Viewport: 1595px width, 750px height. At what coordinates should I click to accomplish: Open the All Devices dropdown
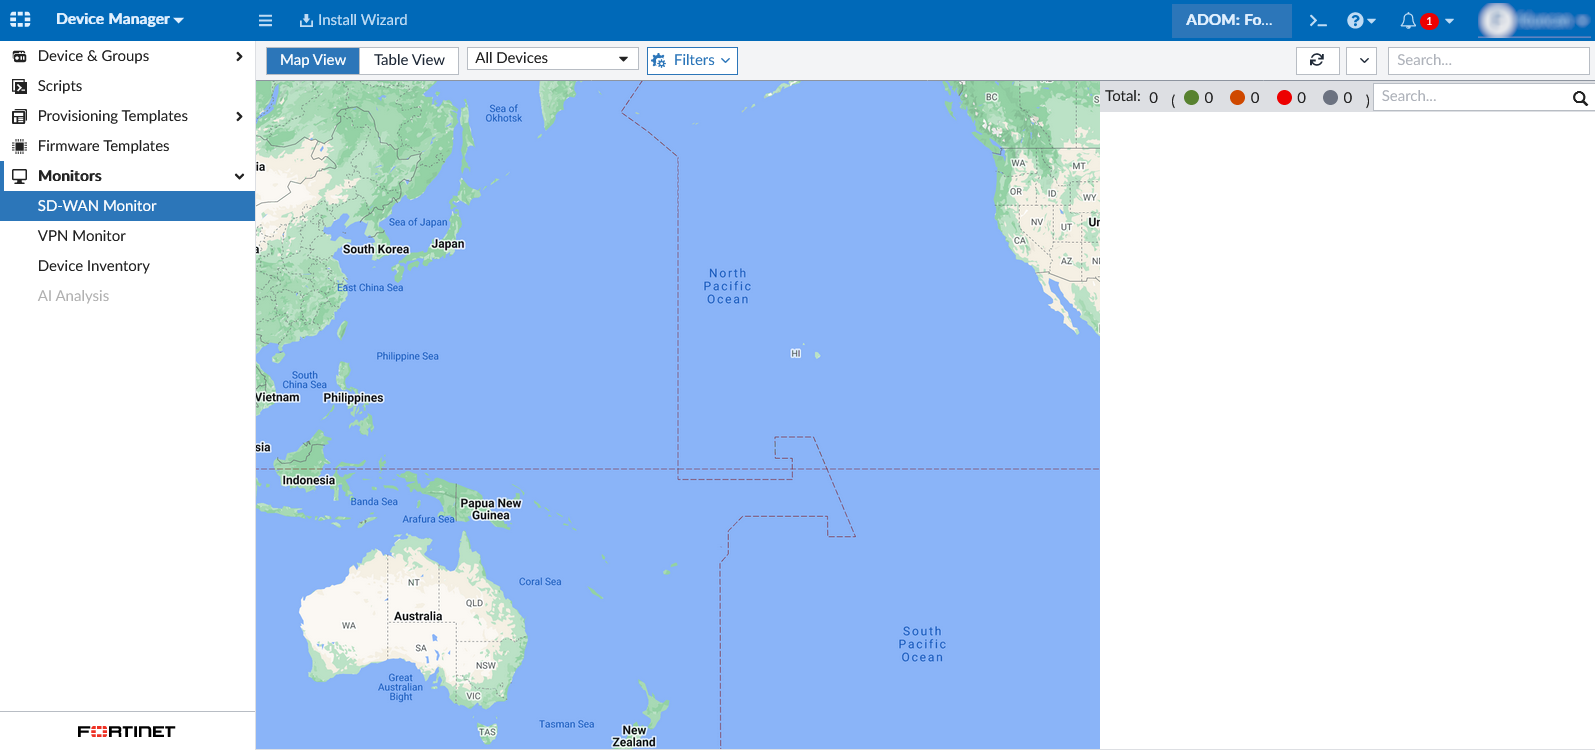click(x=553, y=59)
